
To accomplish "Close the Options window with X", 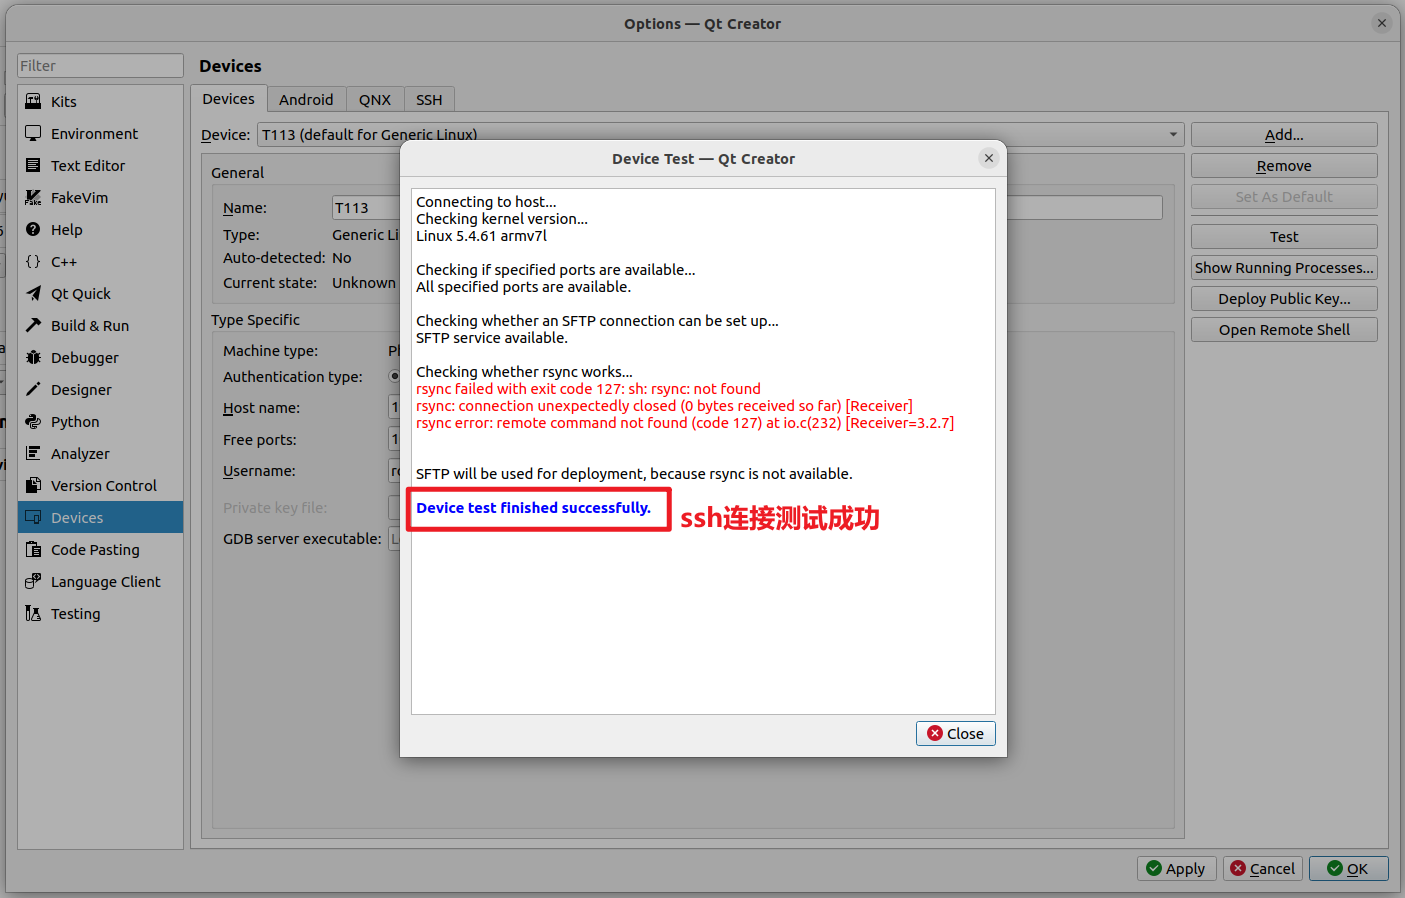I will tap(1381, 23).
